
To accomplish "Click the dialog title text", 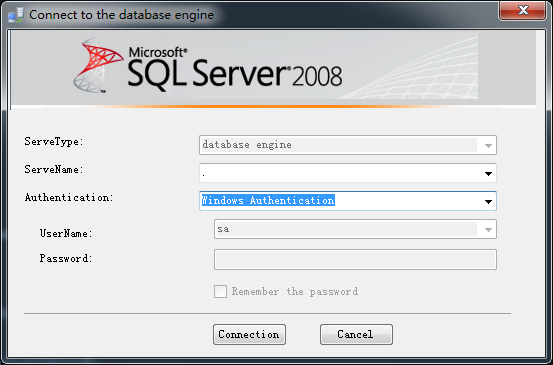I will pos(121,15).
